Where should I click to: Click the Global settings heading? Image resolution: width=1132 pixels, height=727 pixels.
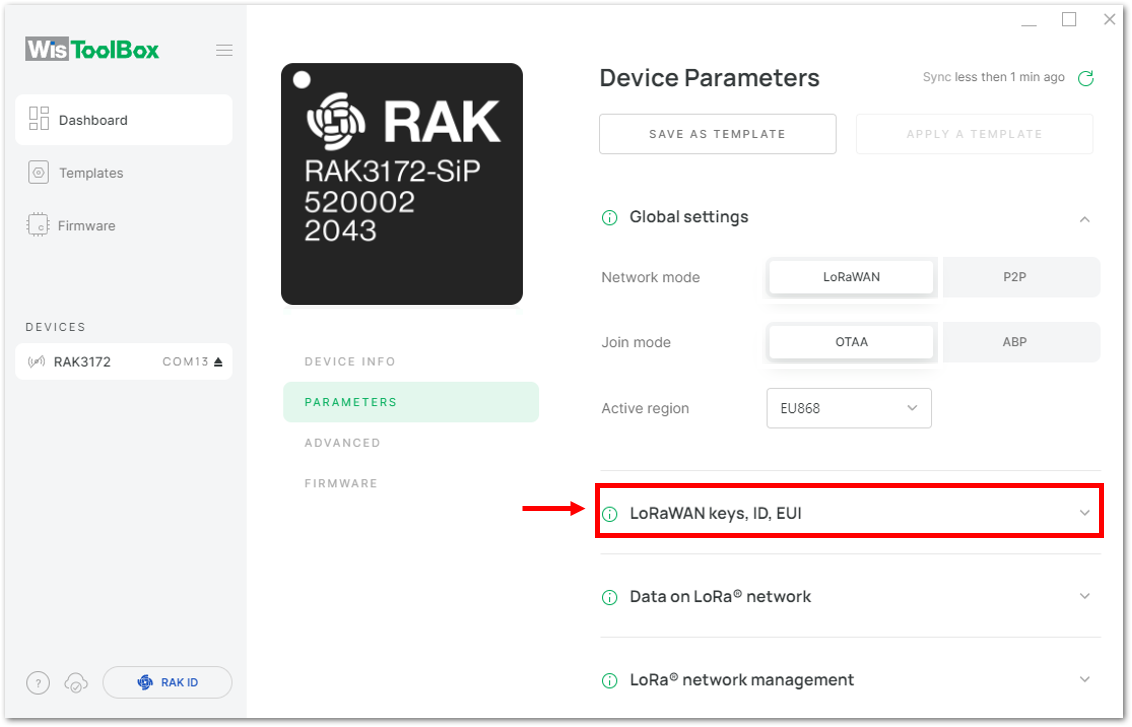(x=689, y=217)
